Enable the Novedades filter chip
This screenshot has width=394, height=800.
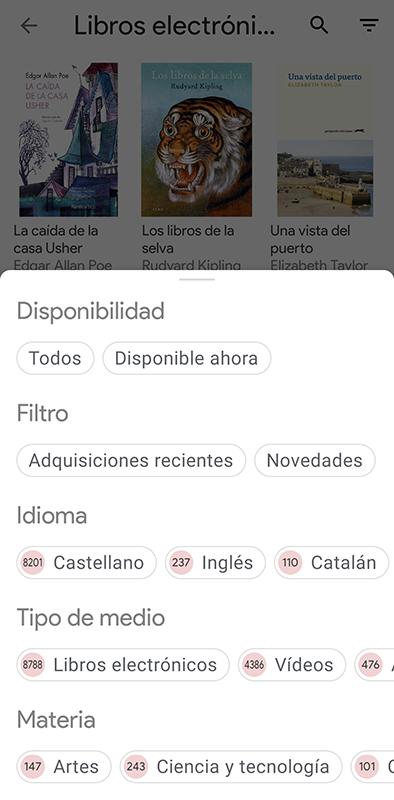314,460
